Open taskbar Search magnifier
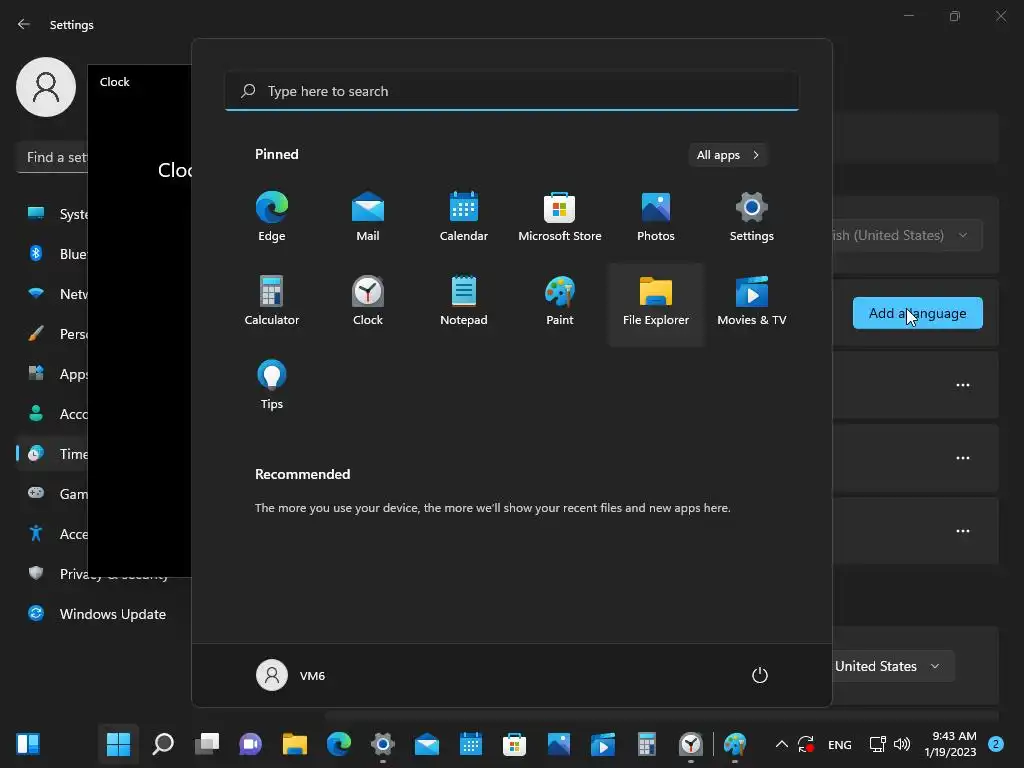The height and width of the screenshot is (768, 1024). coord(163,744)
